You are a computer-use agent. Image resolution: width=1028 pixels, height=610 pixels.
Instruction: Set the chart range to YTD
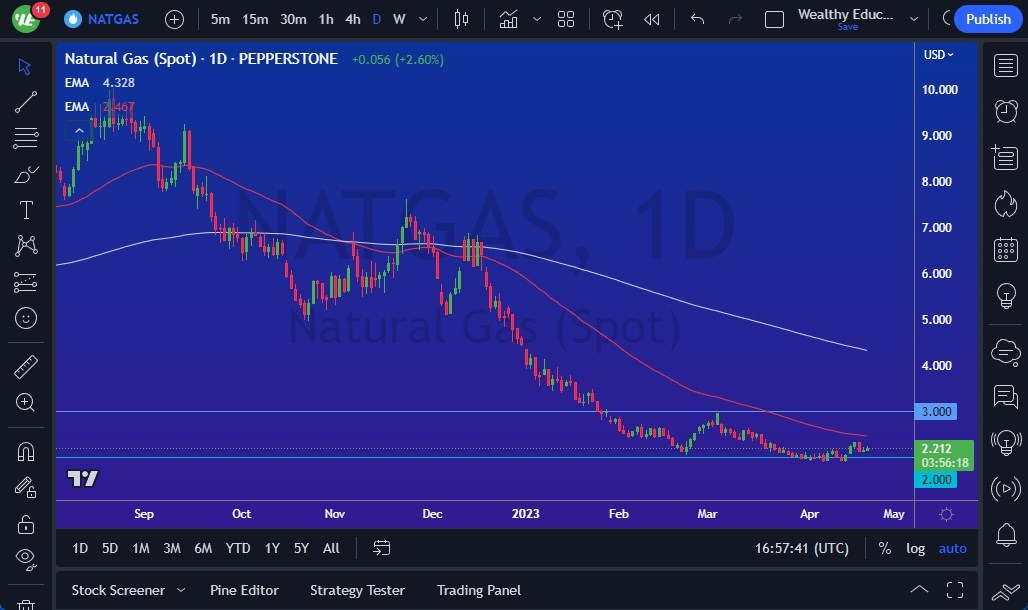(237, 548)
